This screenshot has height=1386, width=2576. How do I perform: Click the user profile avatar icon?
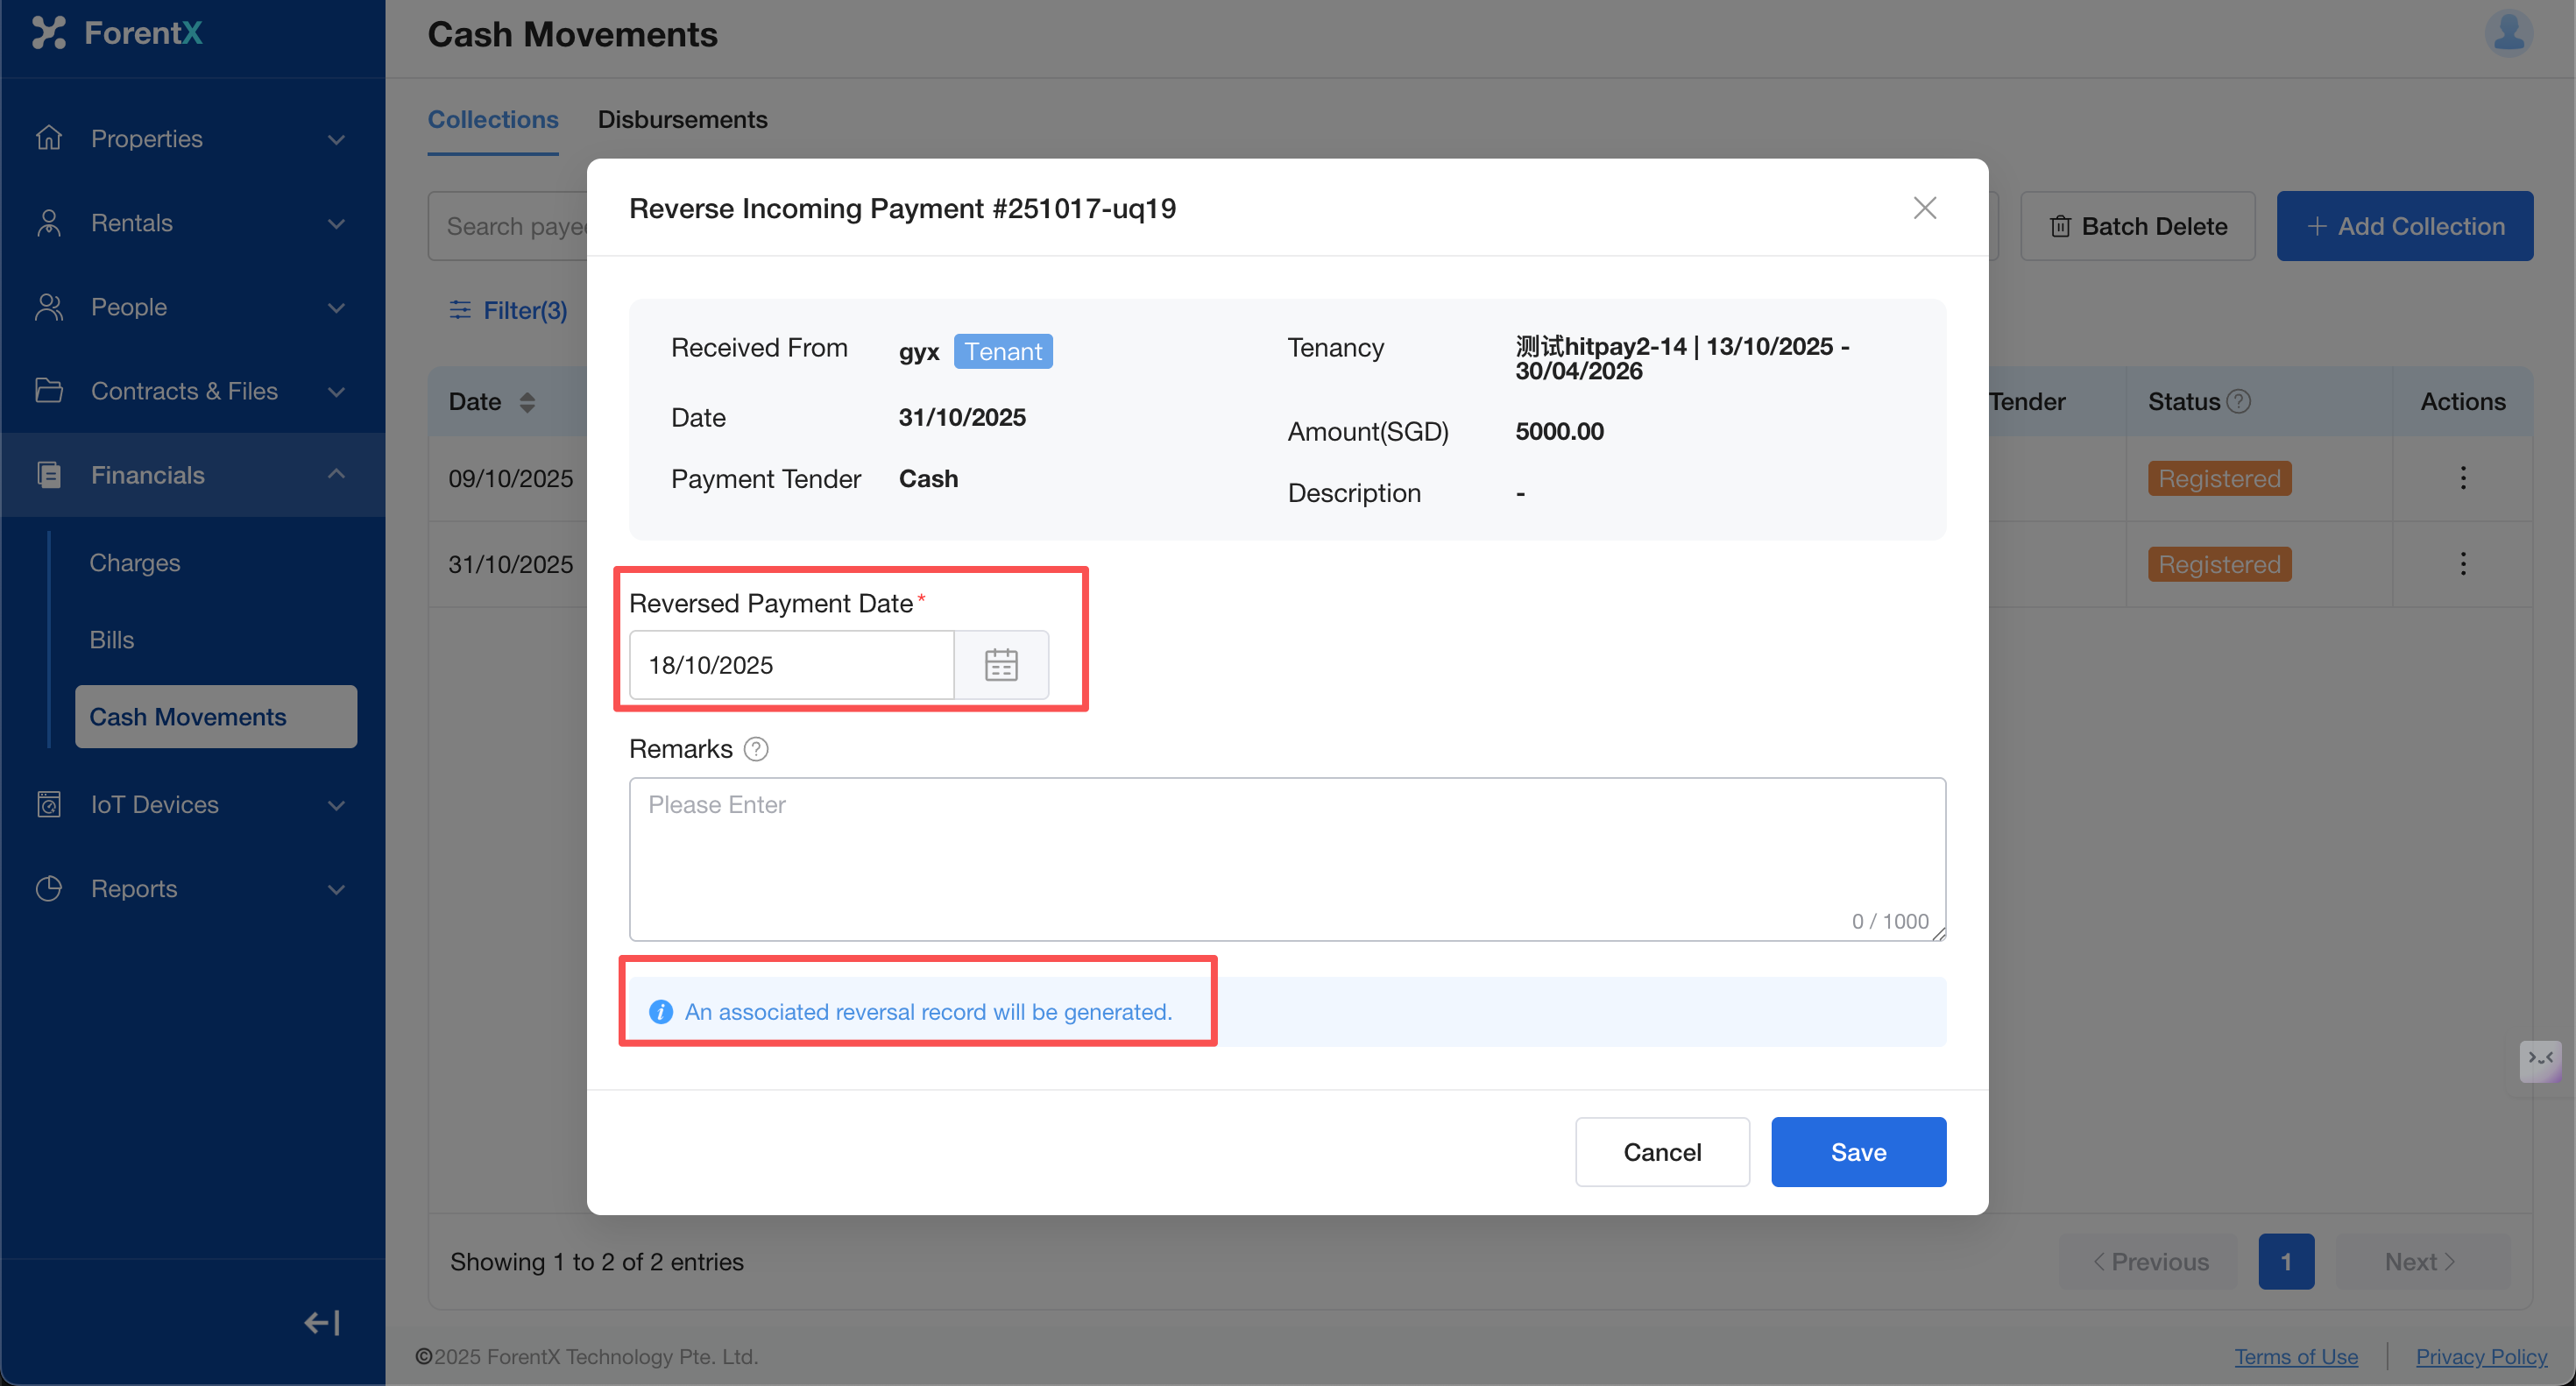point(2508,33)
